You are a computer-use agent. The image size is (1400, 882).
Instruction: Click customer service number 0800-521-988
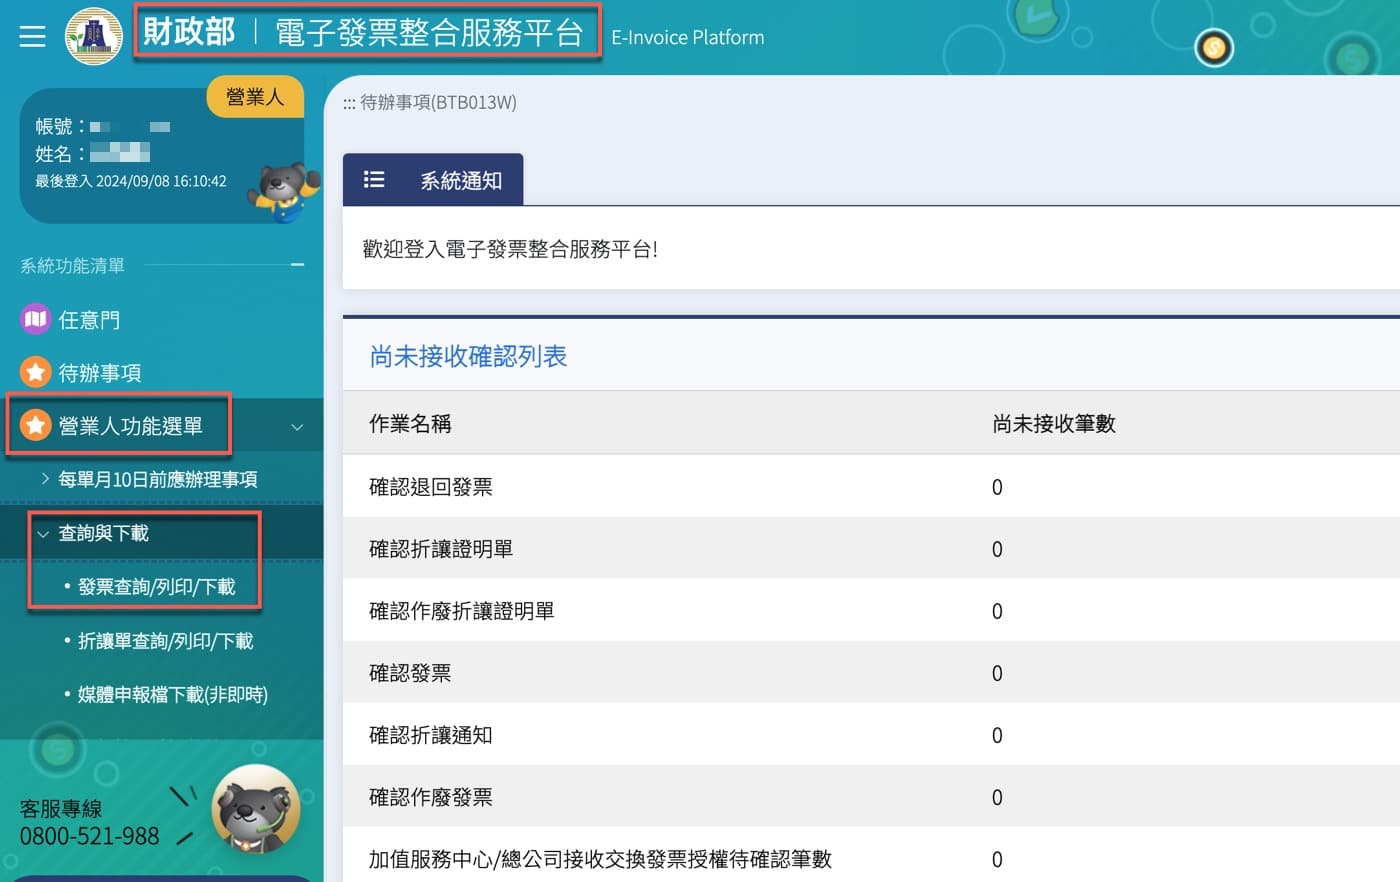[89, 836]
